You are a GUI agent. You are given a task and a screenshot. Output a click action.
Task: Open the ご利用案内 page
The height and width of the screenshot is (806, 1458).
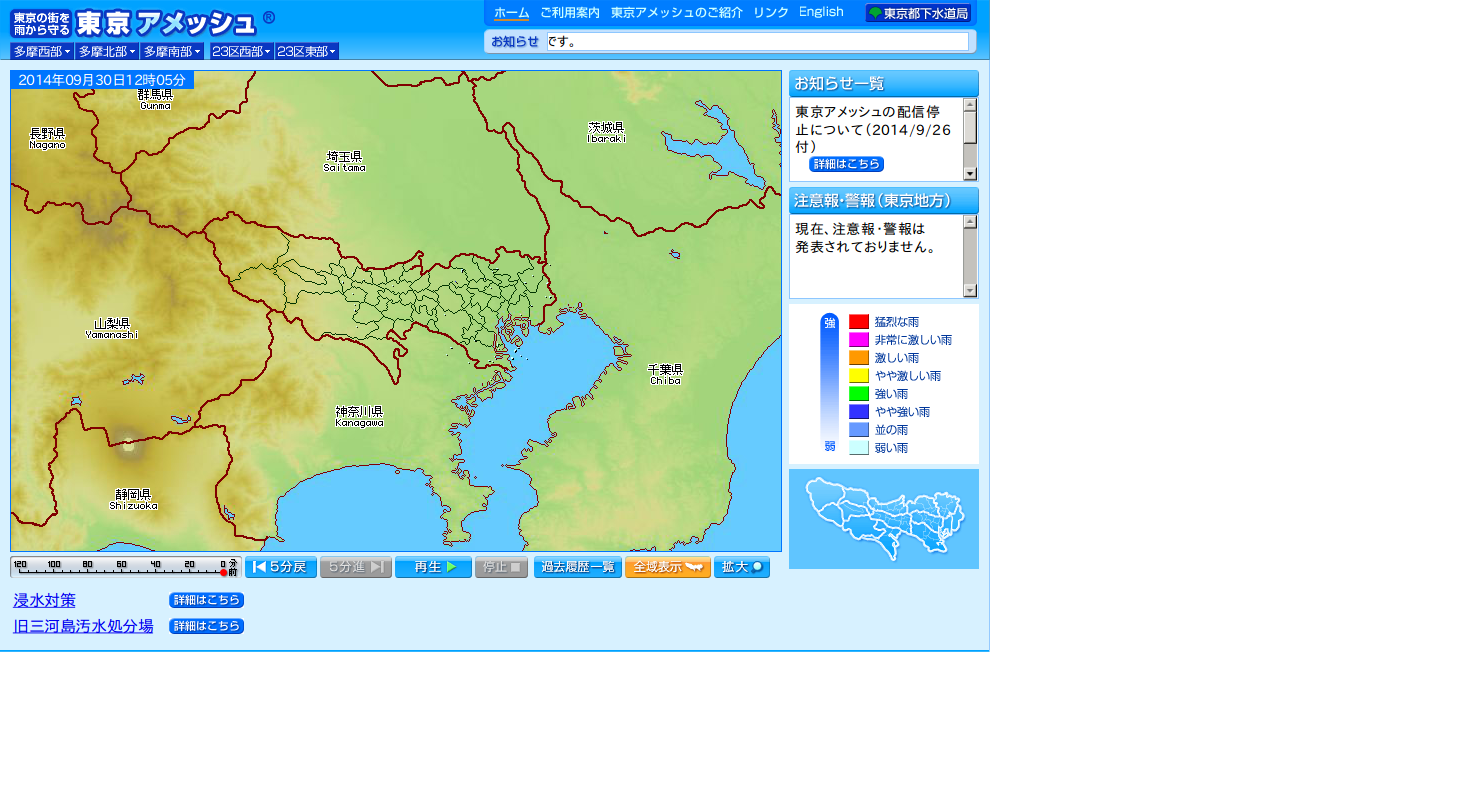(x=570, y=13)
